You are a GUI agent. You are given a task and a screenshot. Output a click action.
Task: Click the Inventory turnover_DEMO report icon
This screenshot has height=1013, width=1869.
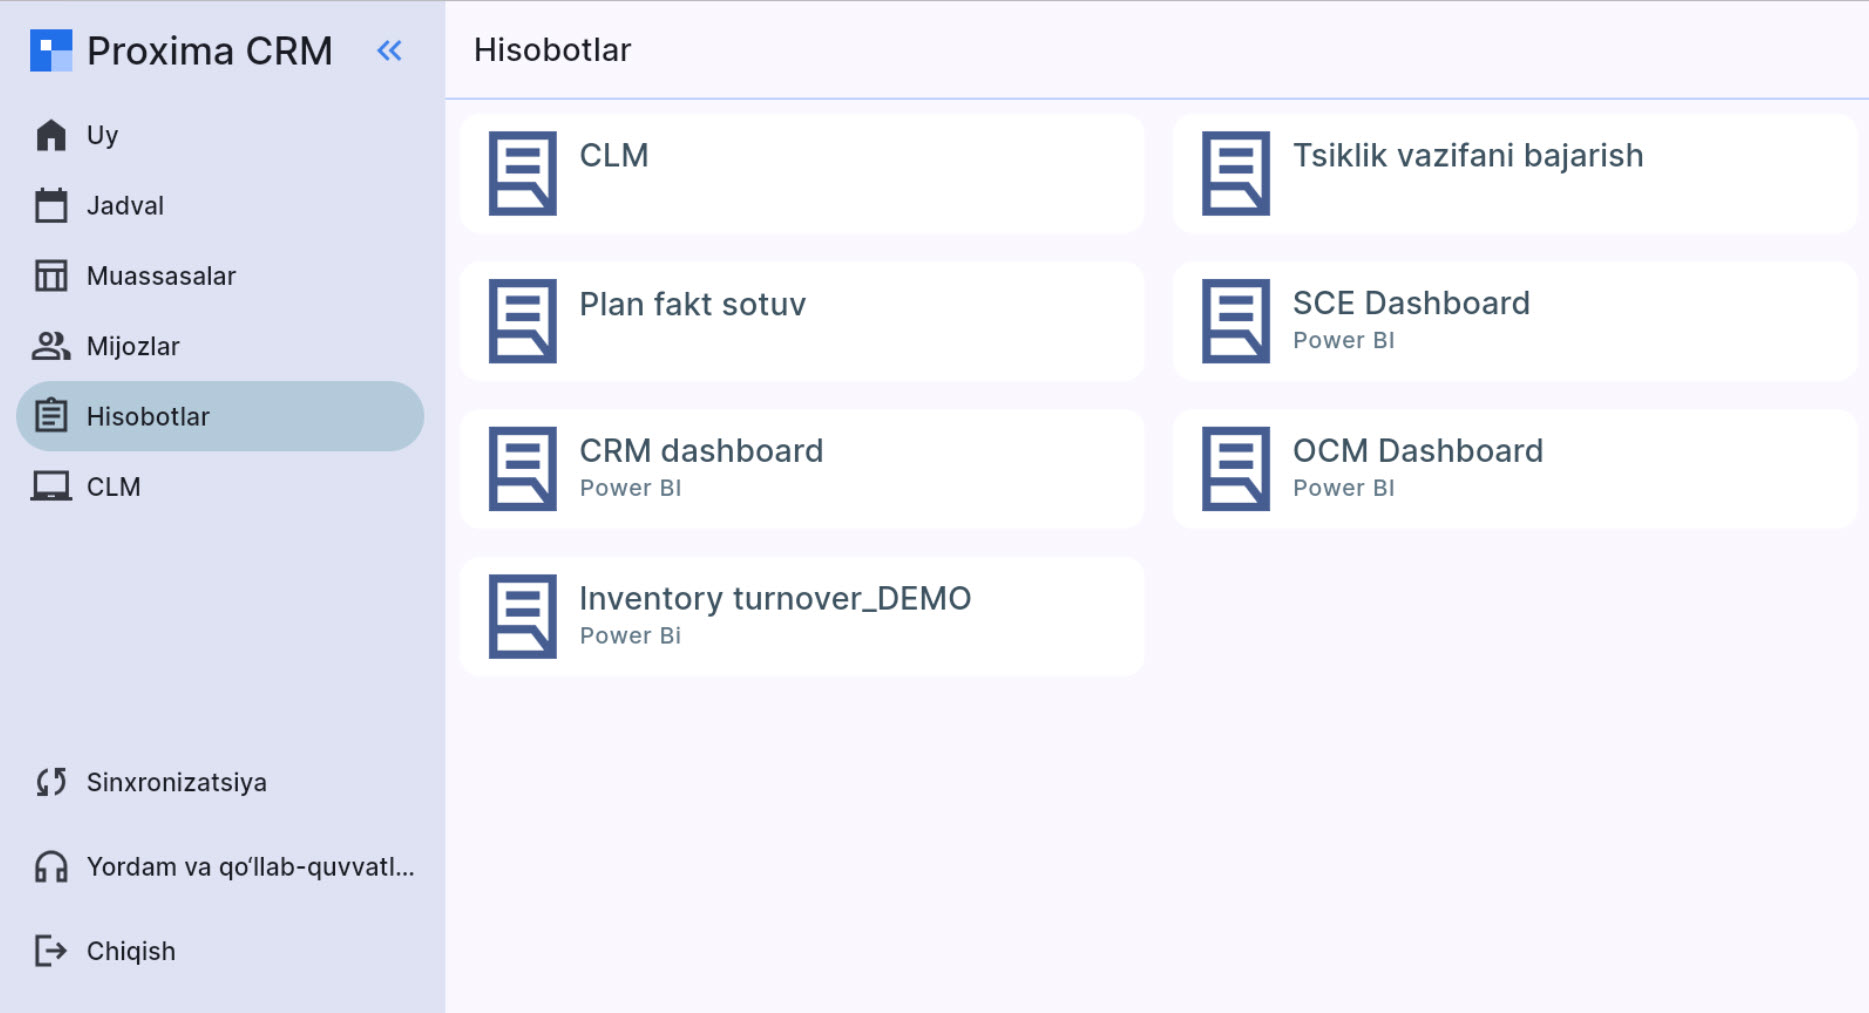(522, 616)
